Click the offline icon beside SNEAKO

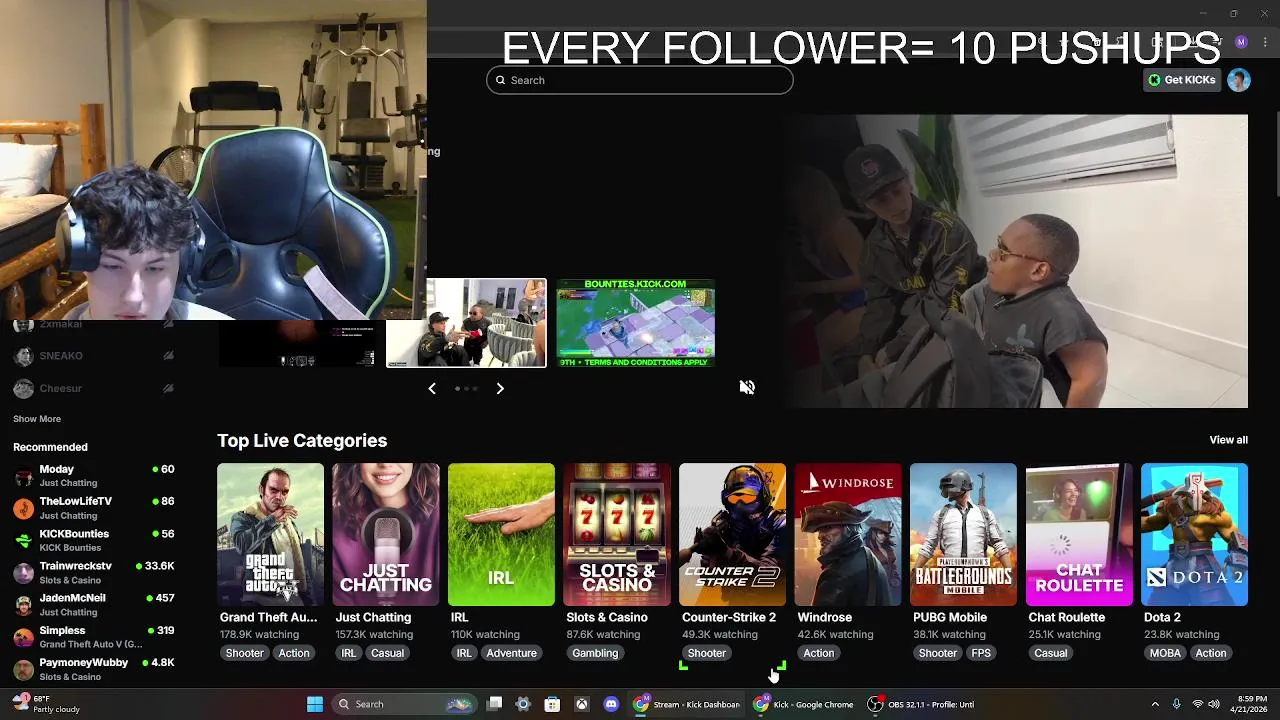168,356
